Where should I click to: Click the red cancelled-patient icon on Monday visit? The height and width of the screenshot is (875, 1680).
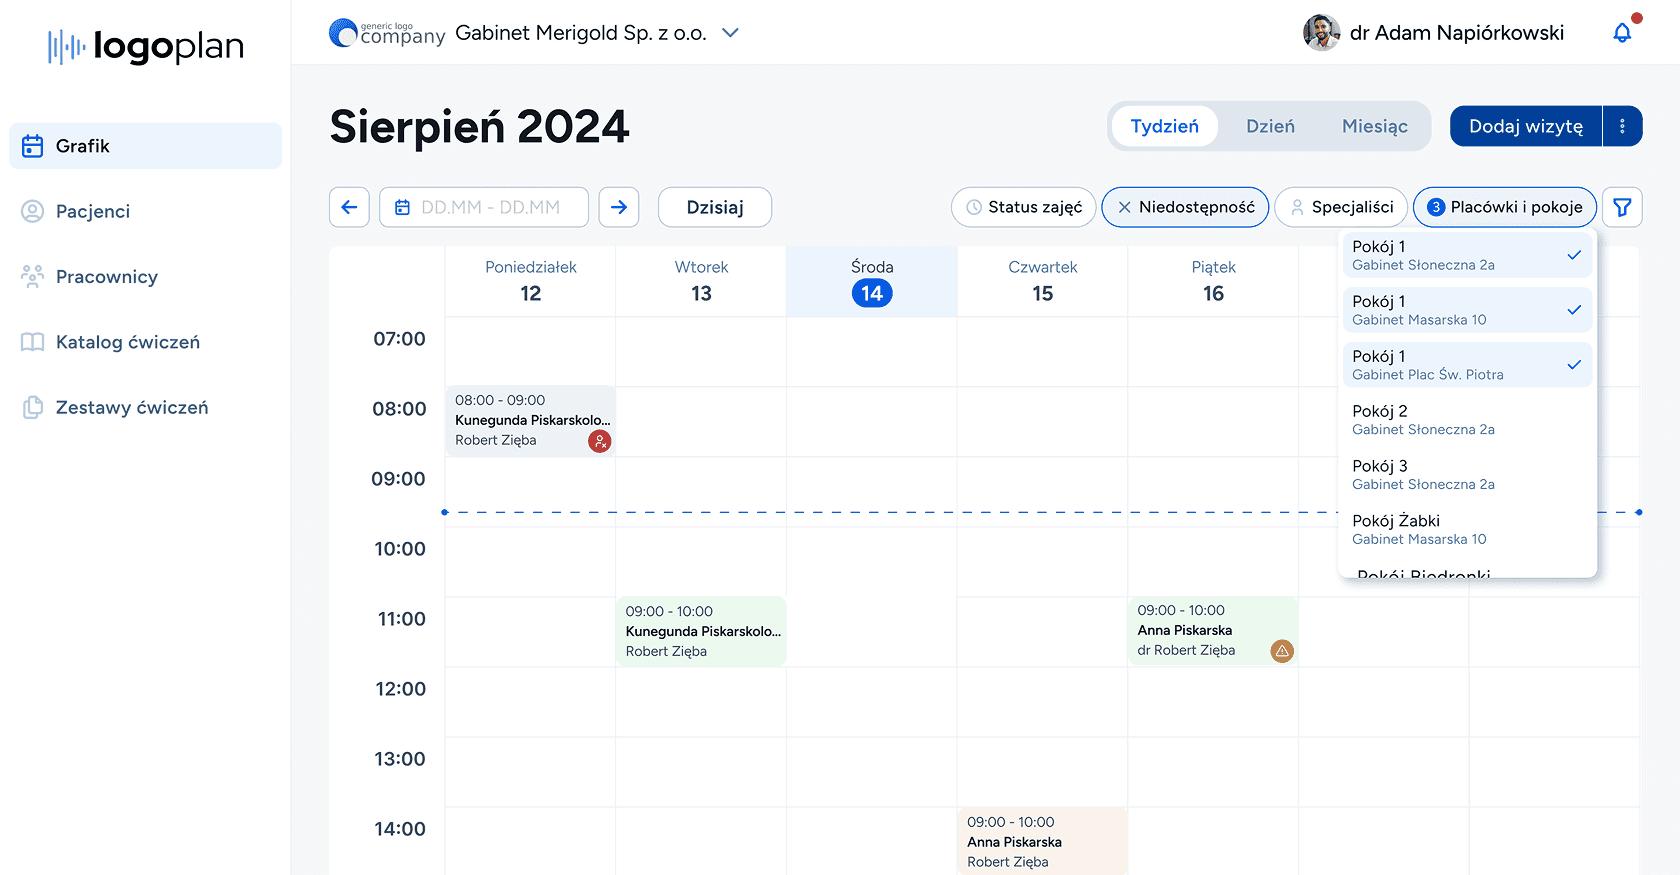(x=599, y=441)
